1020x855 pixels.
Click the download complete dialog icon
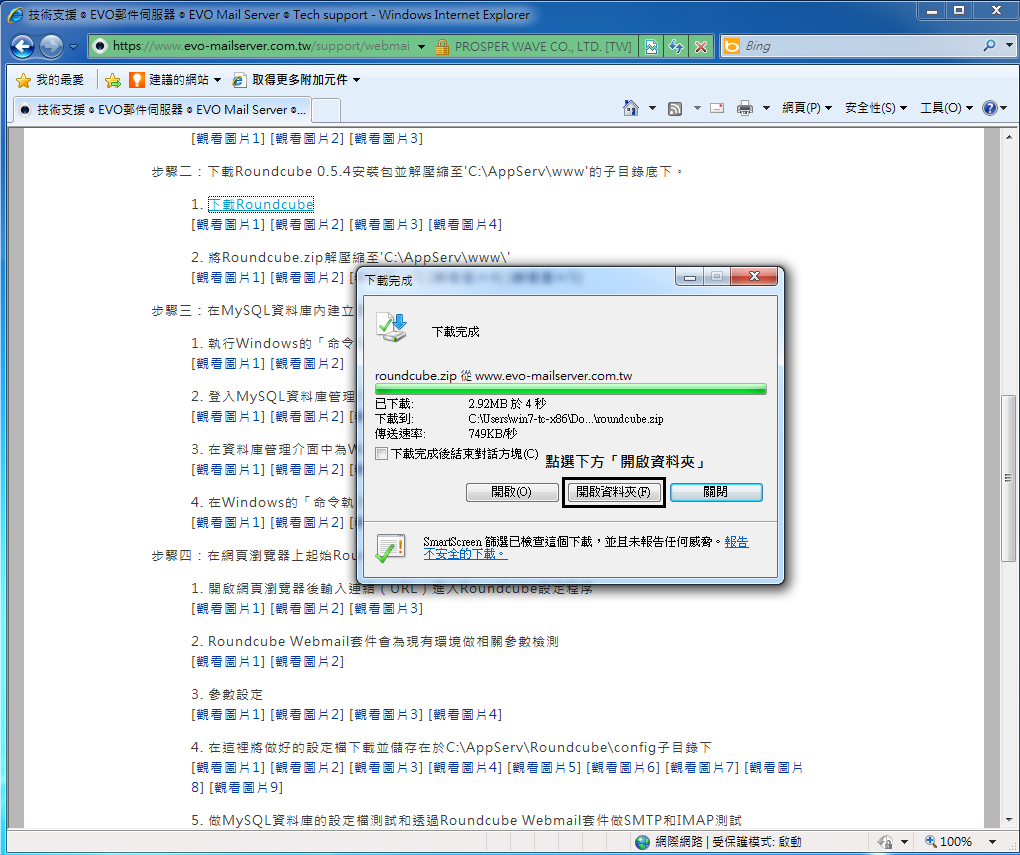(x=392, y=327)
